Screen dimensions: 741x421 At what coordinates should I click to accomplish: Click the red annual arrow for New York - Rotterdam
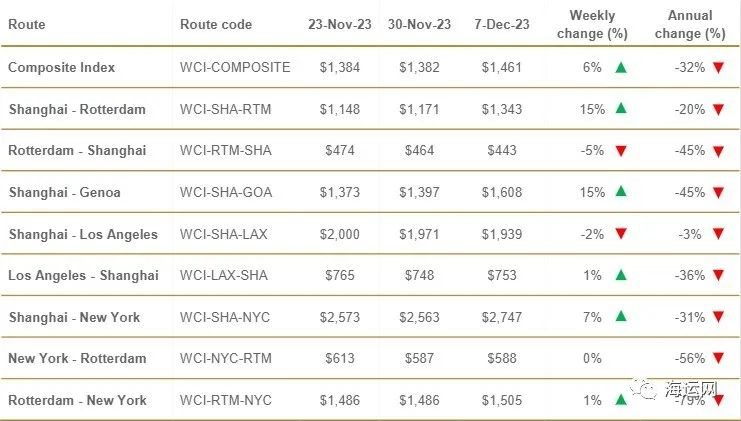click(x=718, y=359)
